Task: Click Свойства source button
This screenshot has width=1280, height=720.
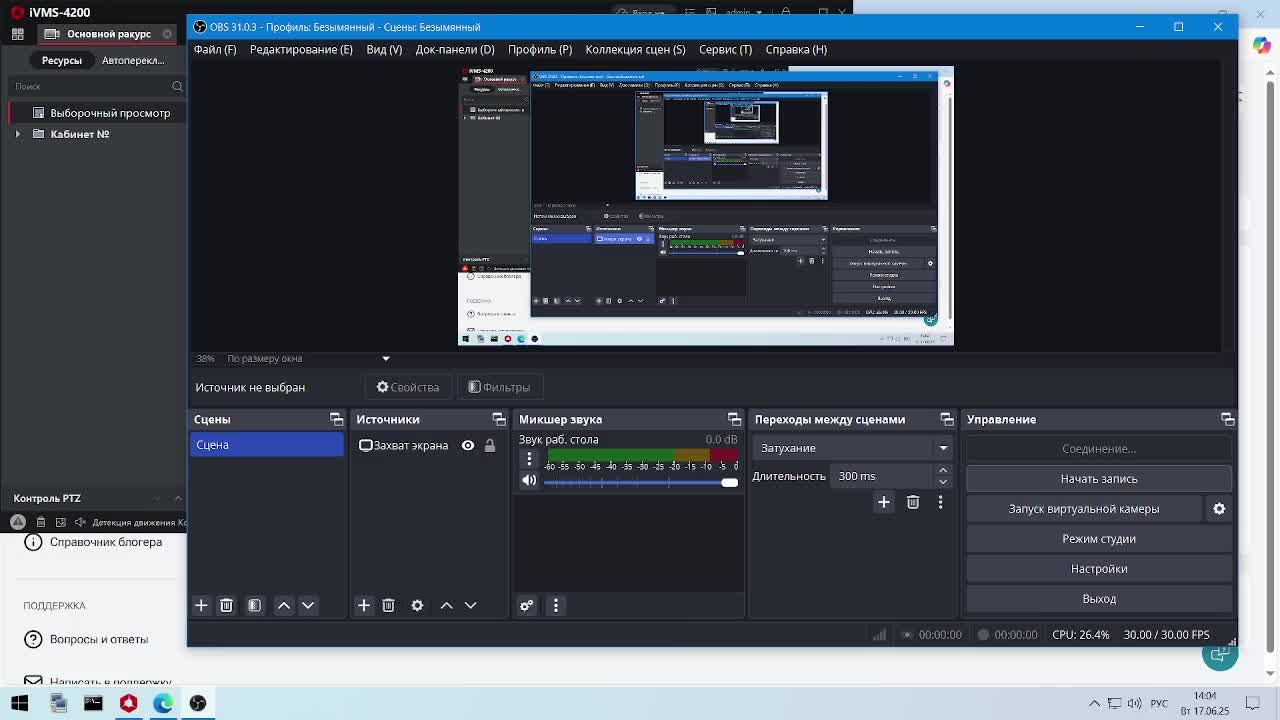Action: point(408,387)
